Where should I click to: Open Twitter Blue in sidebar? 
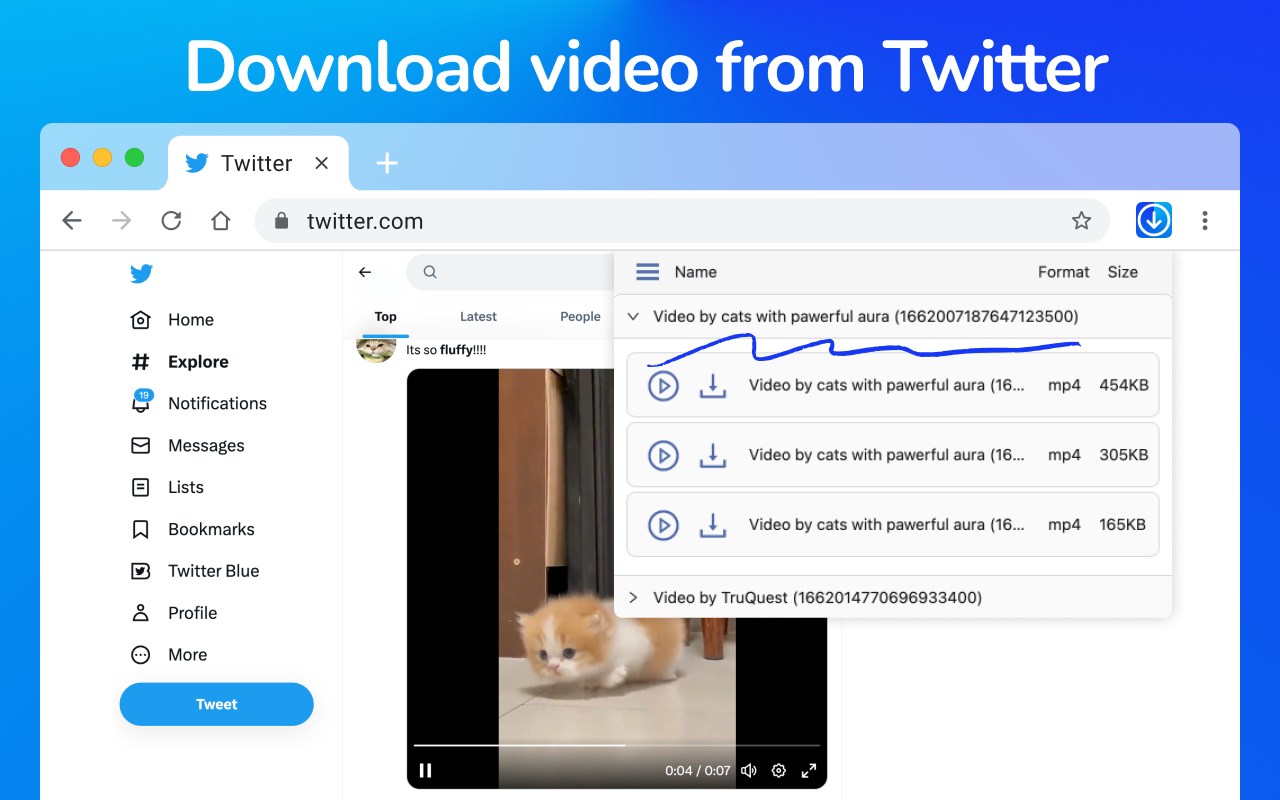pyautogui.click(x=195, y=571)
